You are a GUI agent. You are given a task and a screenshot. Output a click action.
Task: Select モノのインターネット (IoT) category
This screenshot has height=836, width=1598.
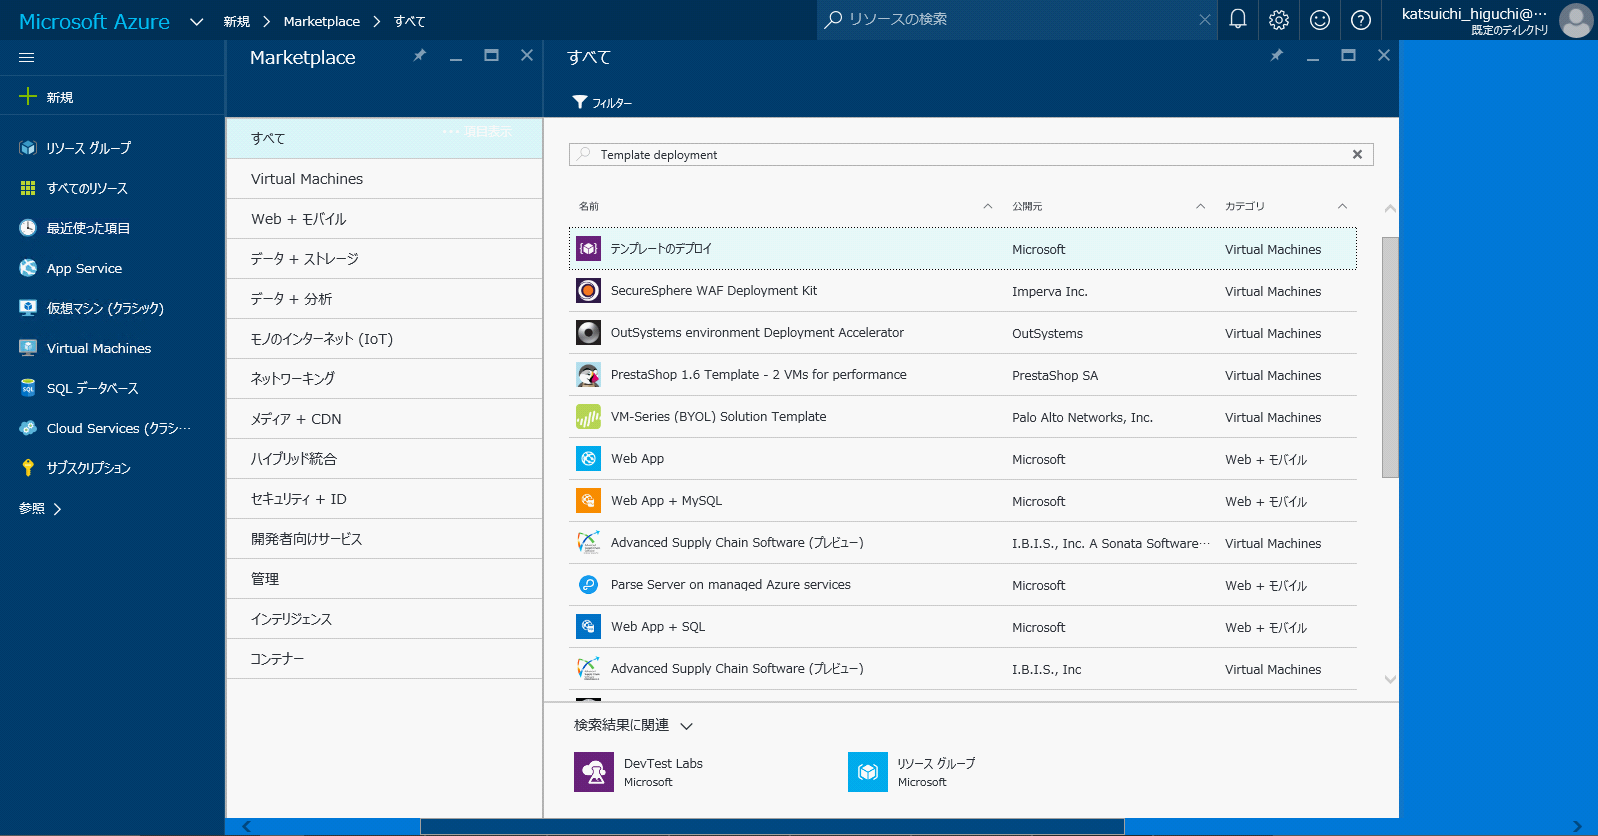click(x=384, y=338)
